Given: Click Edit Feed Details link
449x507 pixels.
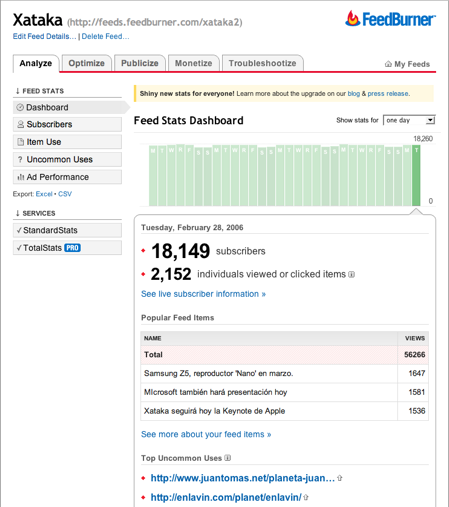Looking at the screenshot, I should point(45,36).
